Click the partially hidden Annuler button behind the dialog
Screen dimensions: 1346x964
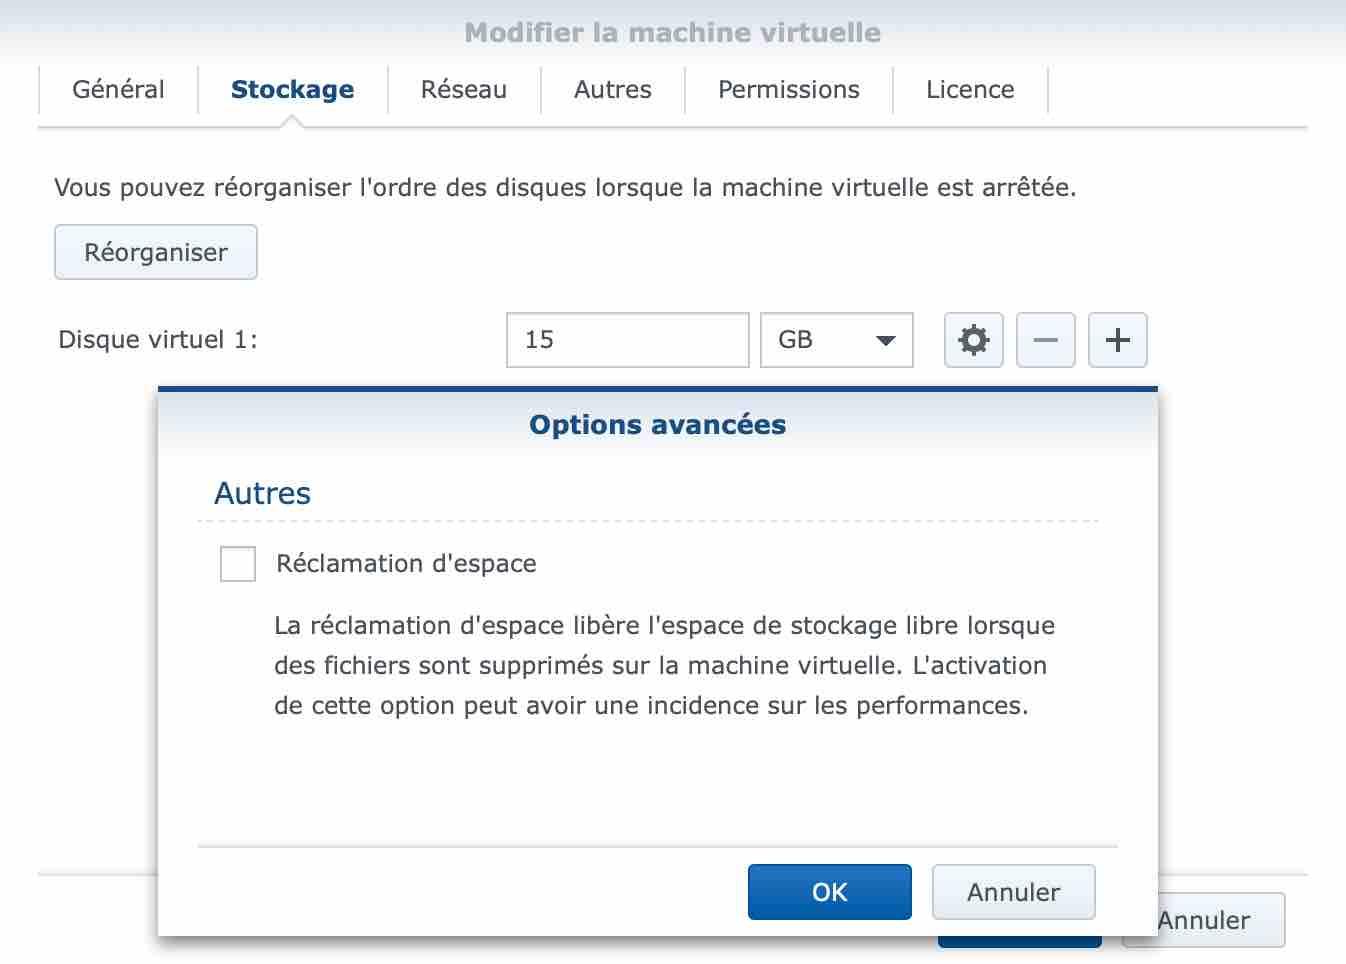tap(1220, 921)
